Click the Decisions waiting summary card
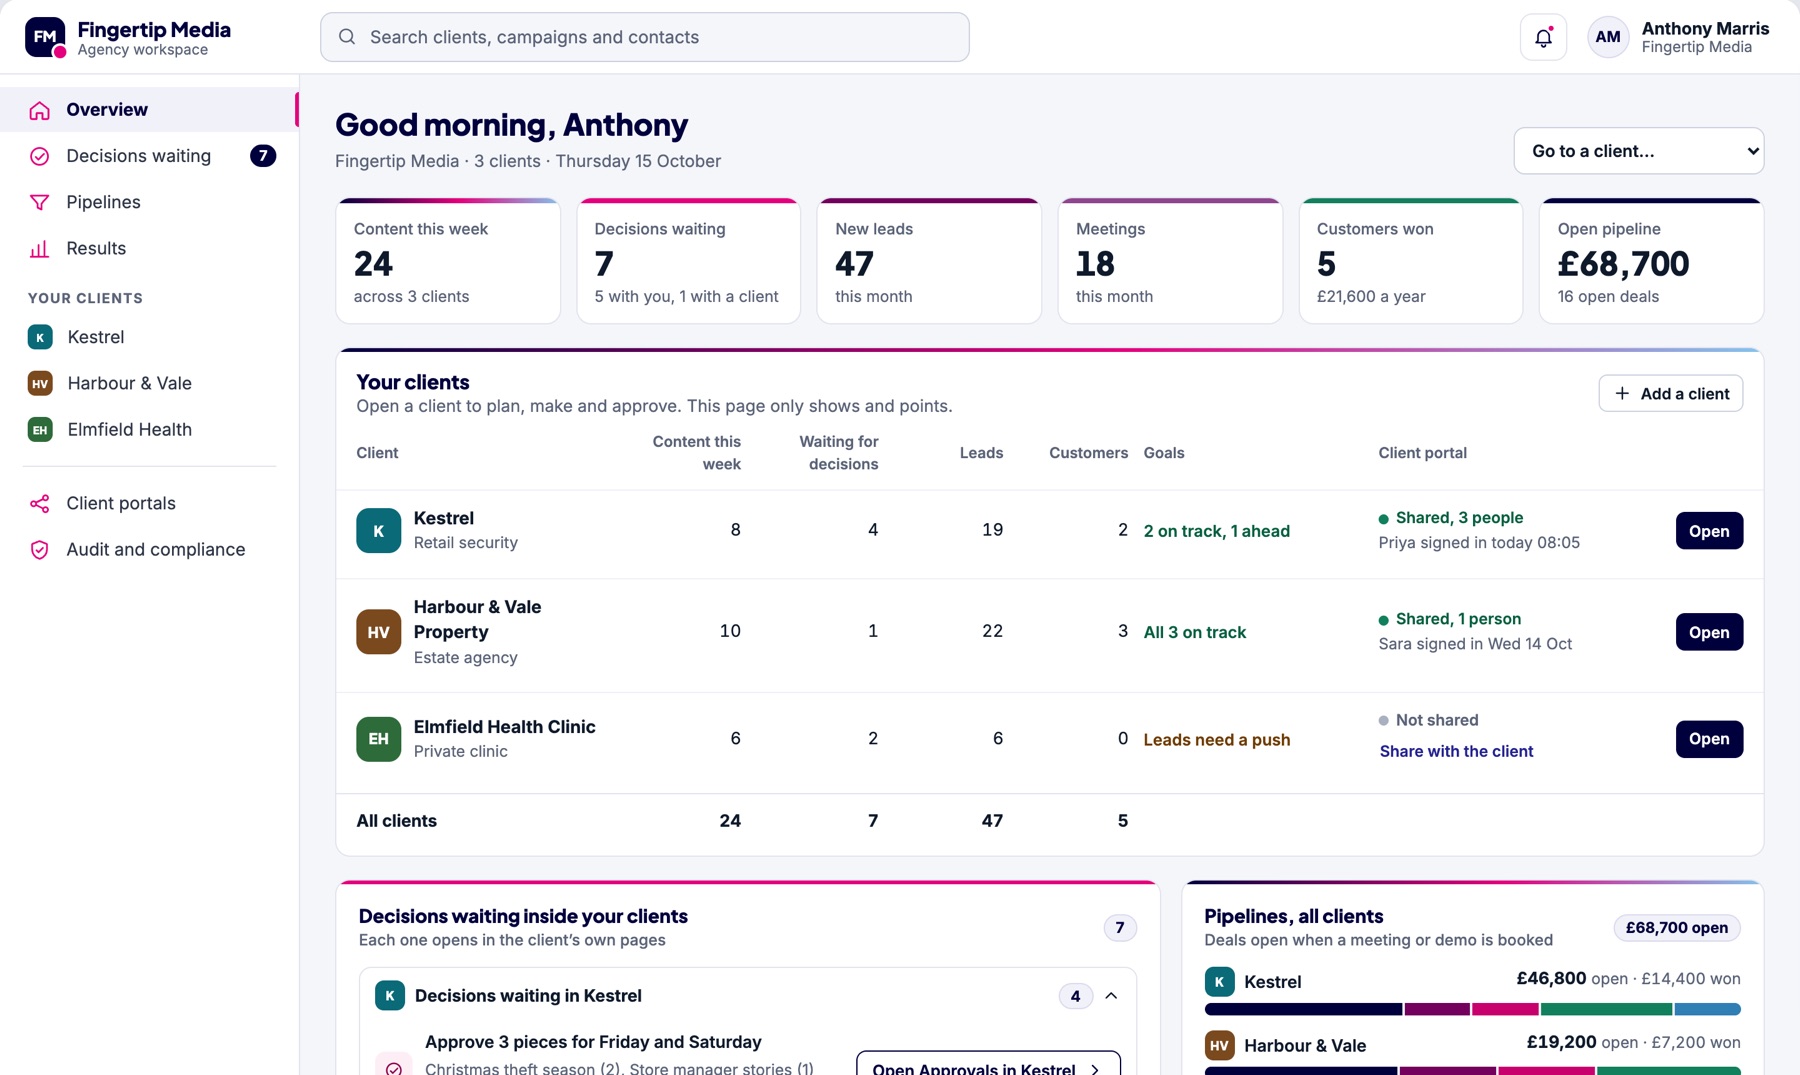Viewport: 1800px width, 1075px height. tap(688, 261)
